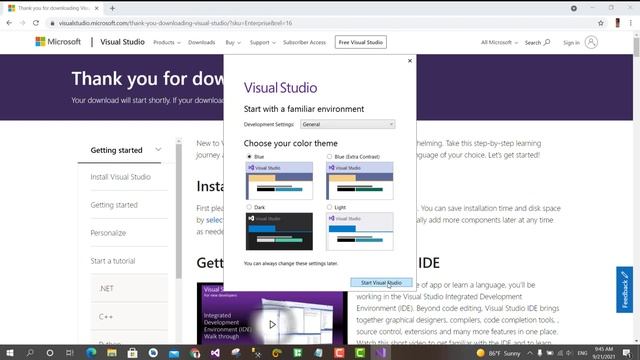This screenshot has height=360, width=640.
Task: Open Microsoft Store from the taskbar
Action: 132,353
